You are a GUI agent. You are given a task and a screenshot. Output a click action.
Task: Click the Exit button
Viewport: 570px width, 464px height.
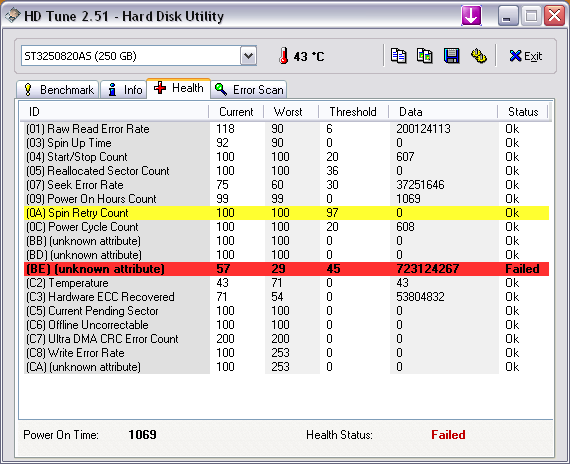coord(526,56)
